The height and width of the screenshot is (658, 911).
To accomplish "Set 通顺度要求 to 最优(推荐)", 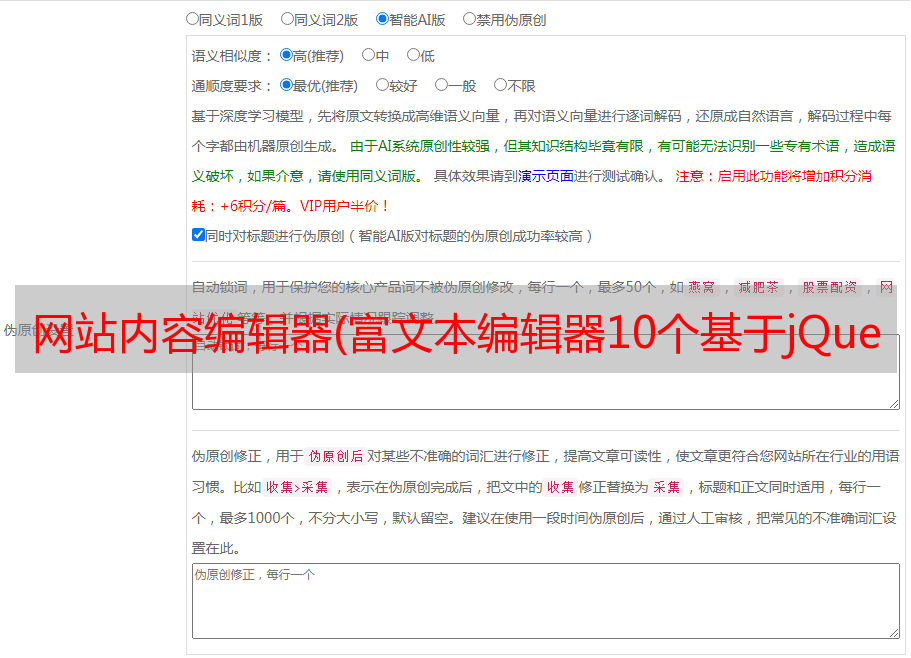I will point(286,85).
